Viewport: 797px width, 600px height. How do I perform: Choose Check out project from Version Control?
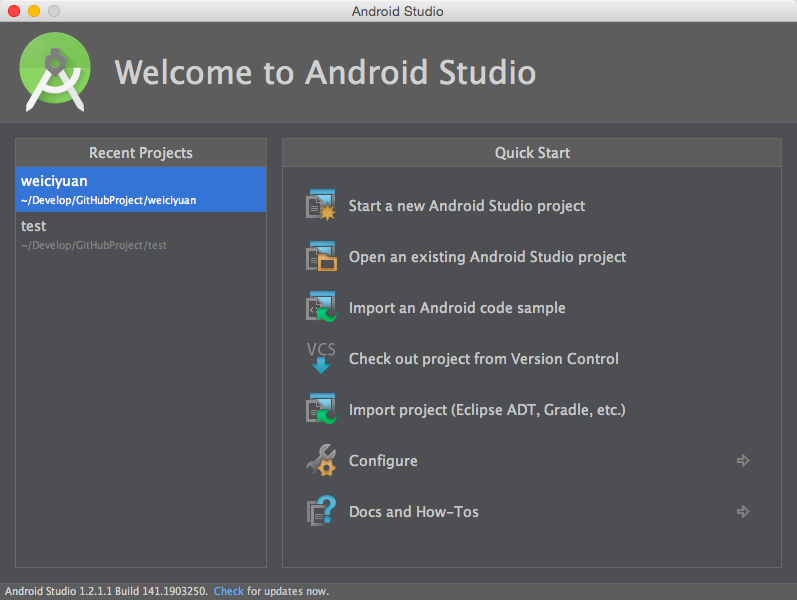point(483,358)
